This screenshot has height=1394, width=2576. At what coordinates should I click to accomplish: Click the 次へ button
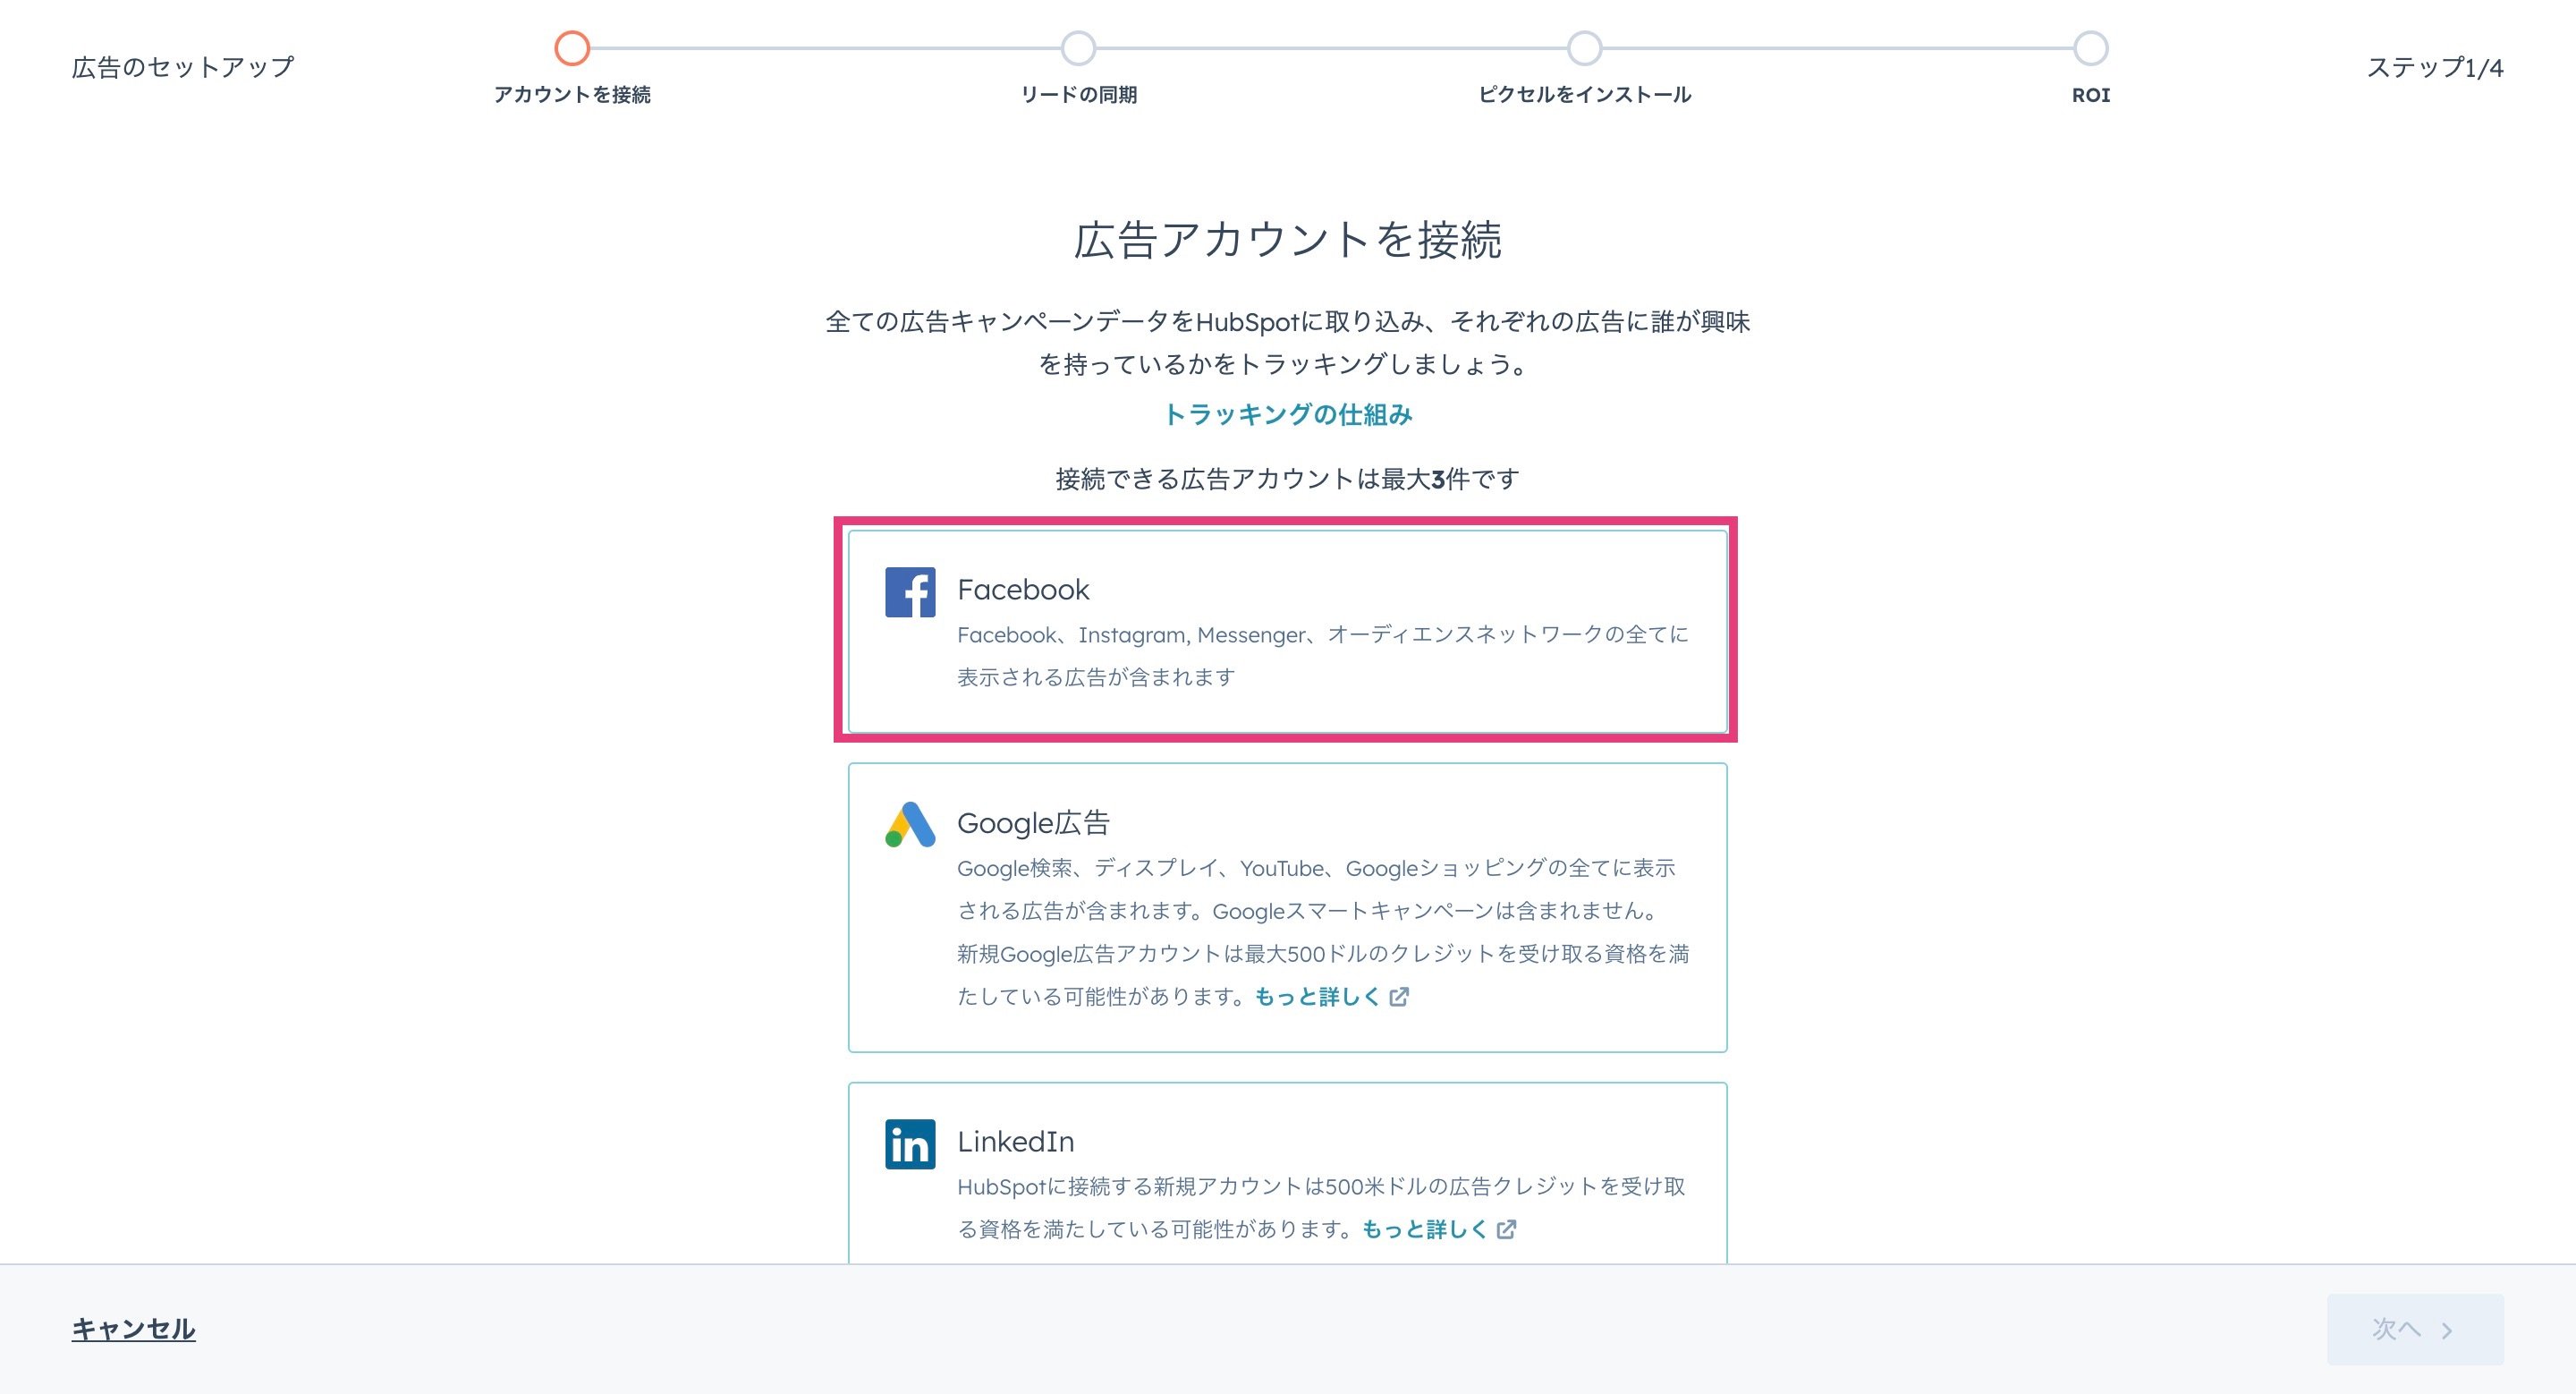(x=2415, y=1329)
